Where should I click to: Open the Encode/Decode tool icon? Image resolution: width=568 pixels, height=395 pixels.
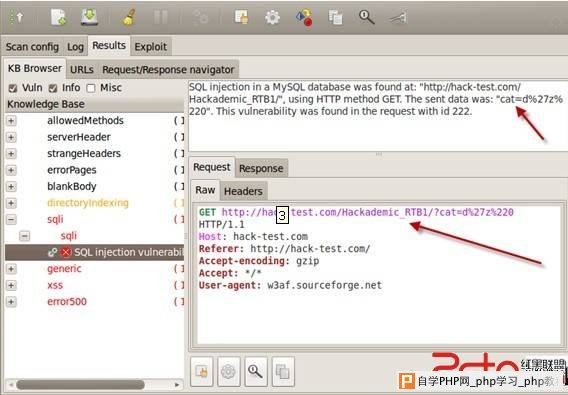tap(304, 17)
